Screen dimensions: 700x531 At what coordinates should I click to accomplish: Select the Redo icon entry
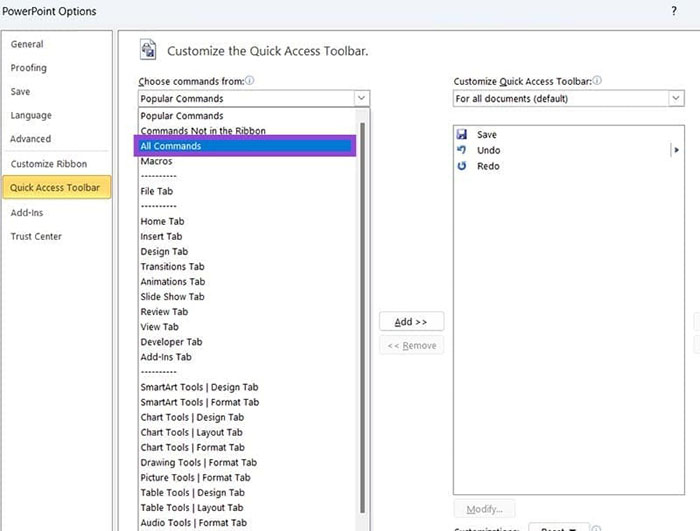pyautogui.click(x=462, y=166)
